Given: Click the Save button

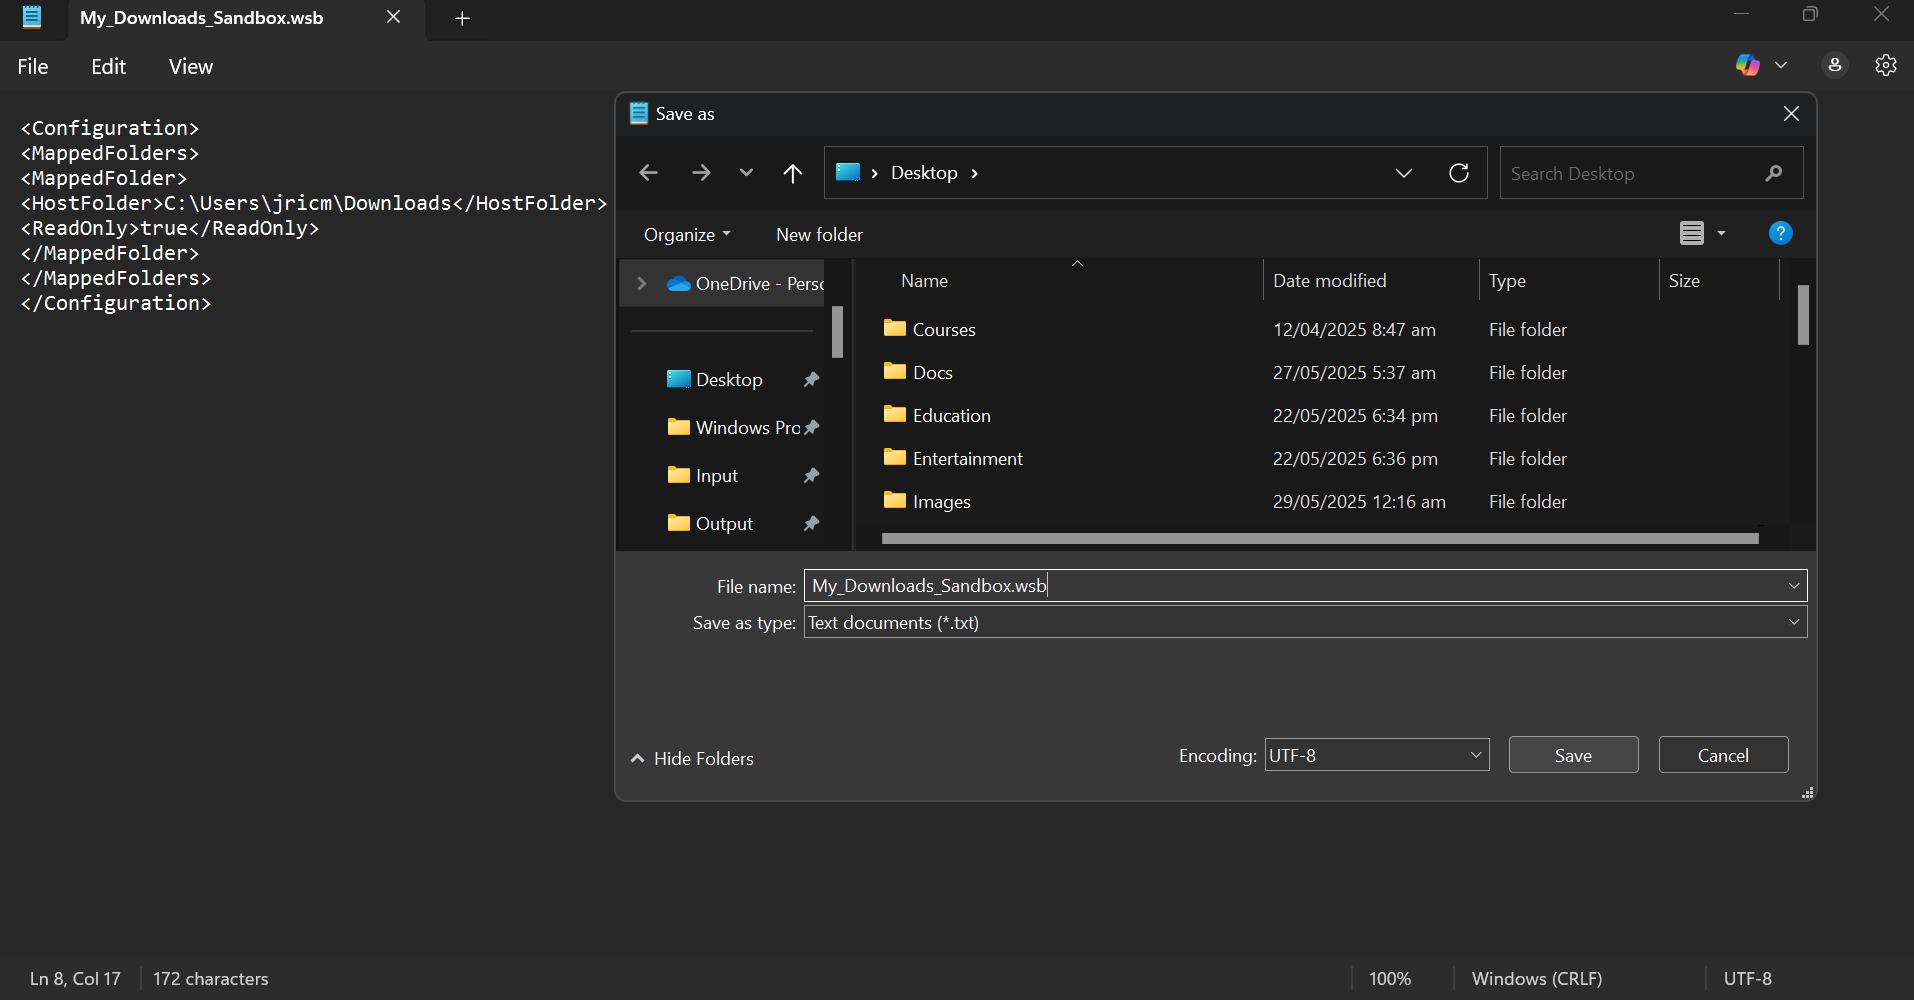Looking at the screenshot, I should click(x=1572, y=754).
